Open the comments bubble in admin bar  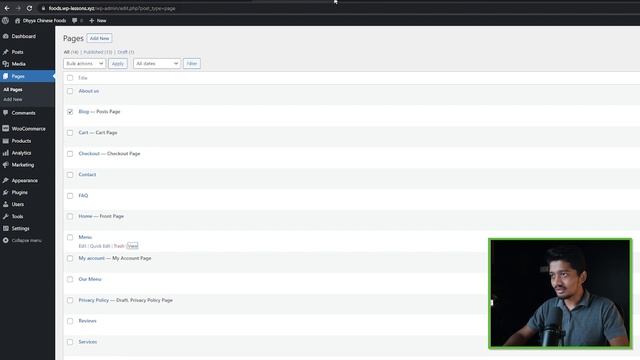click(x=74, y=20)
